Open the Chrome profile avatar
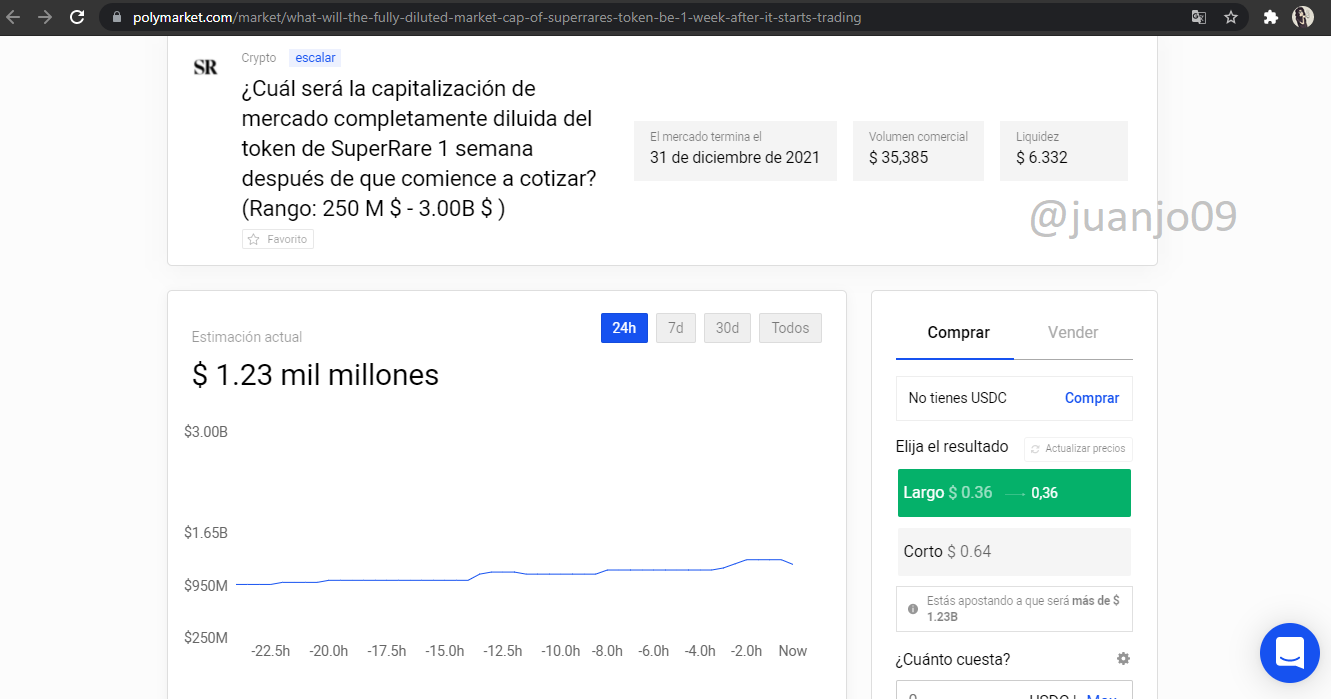The image size is (1331, 699). click(1303, 17)
